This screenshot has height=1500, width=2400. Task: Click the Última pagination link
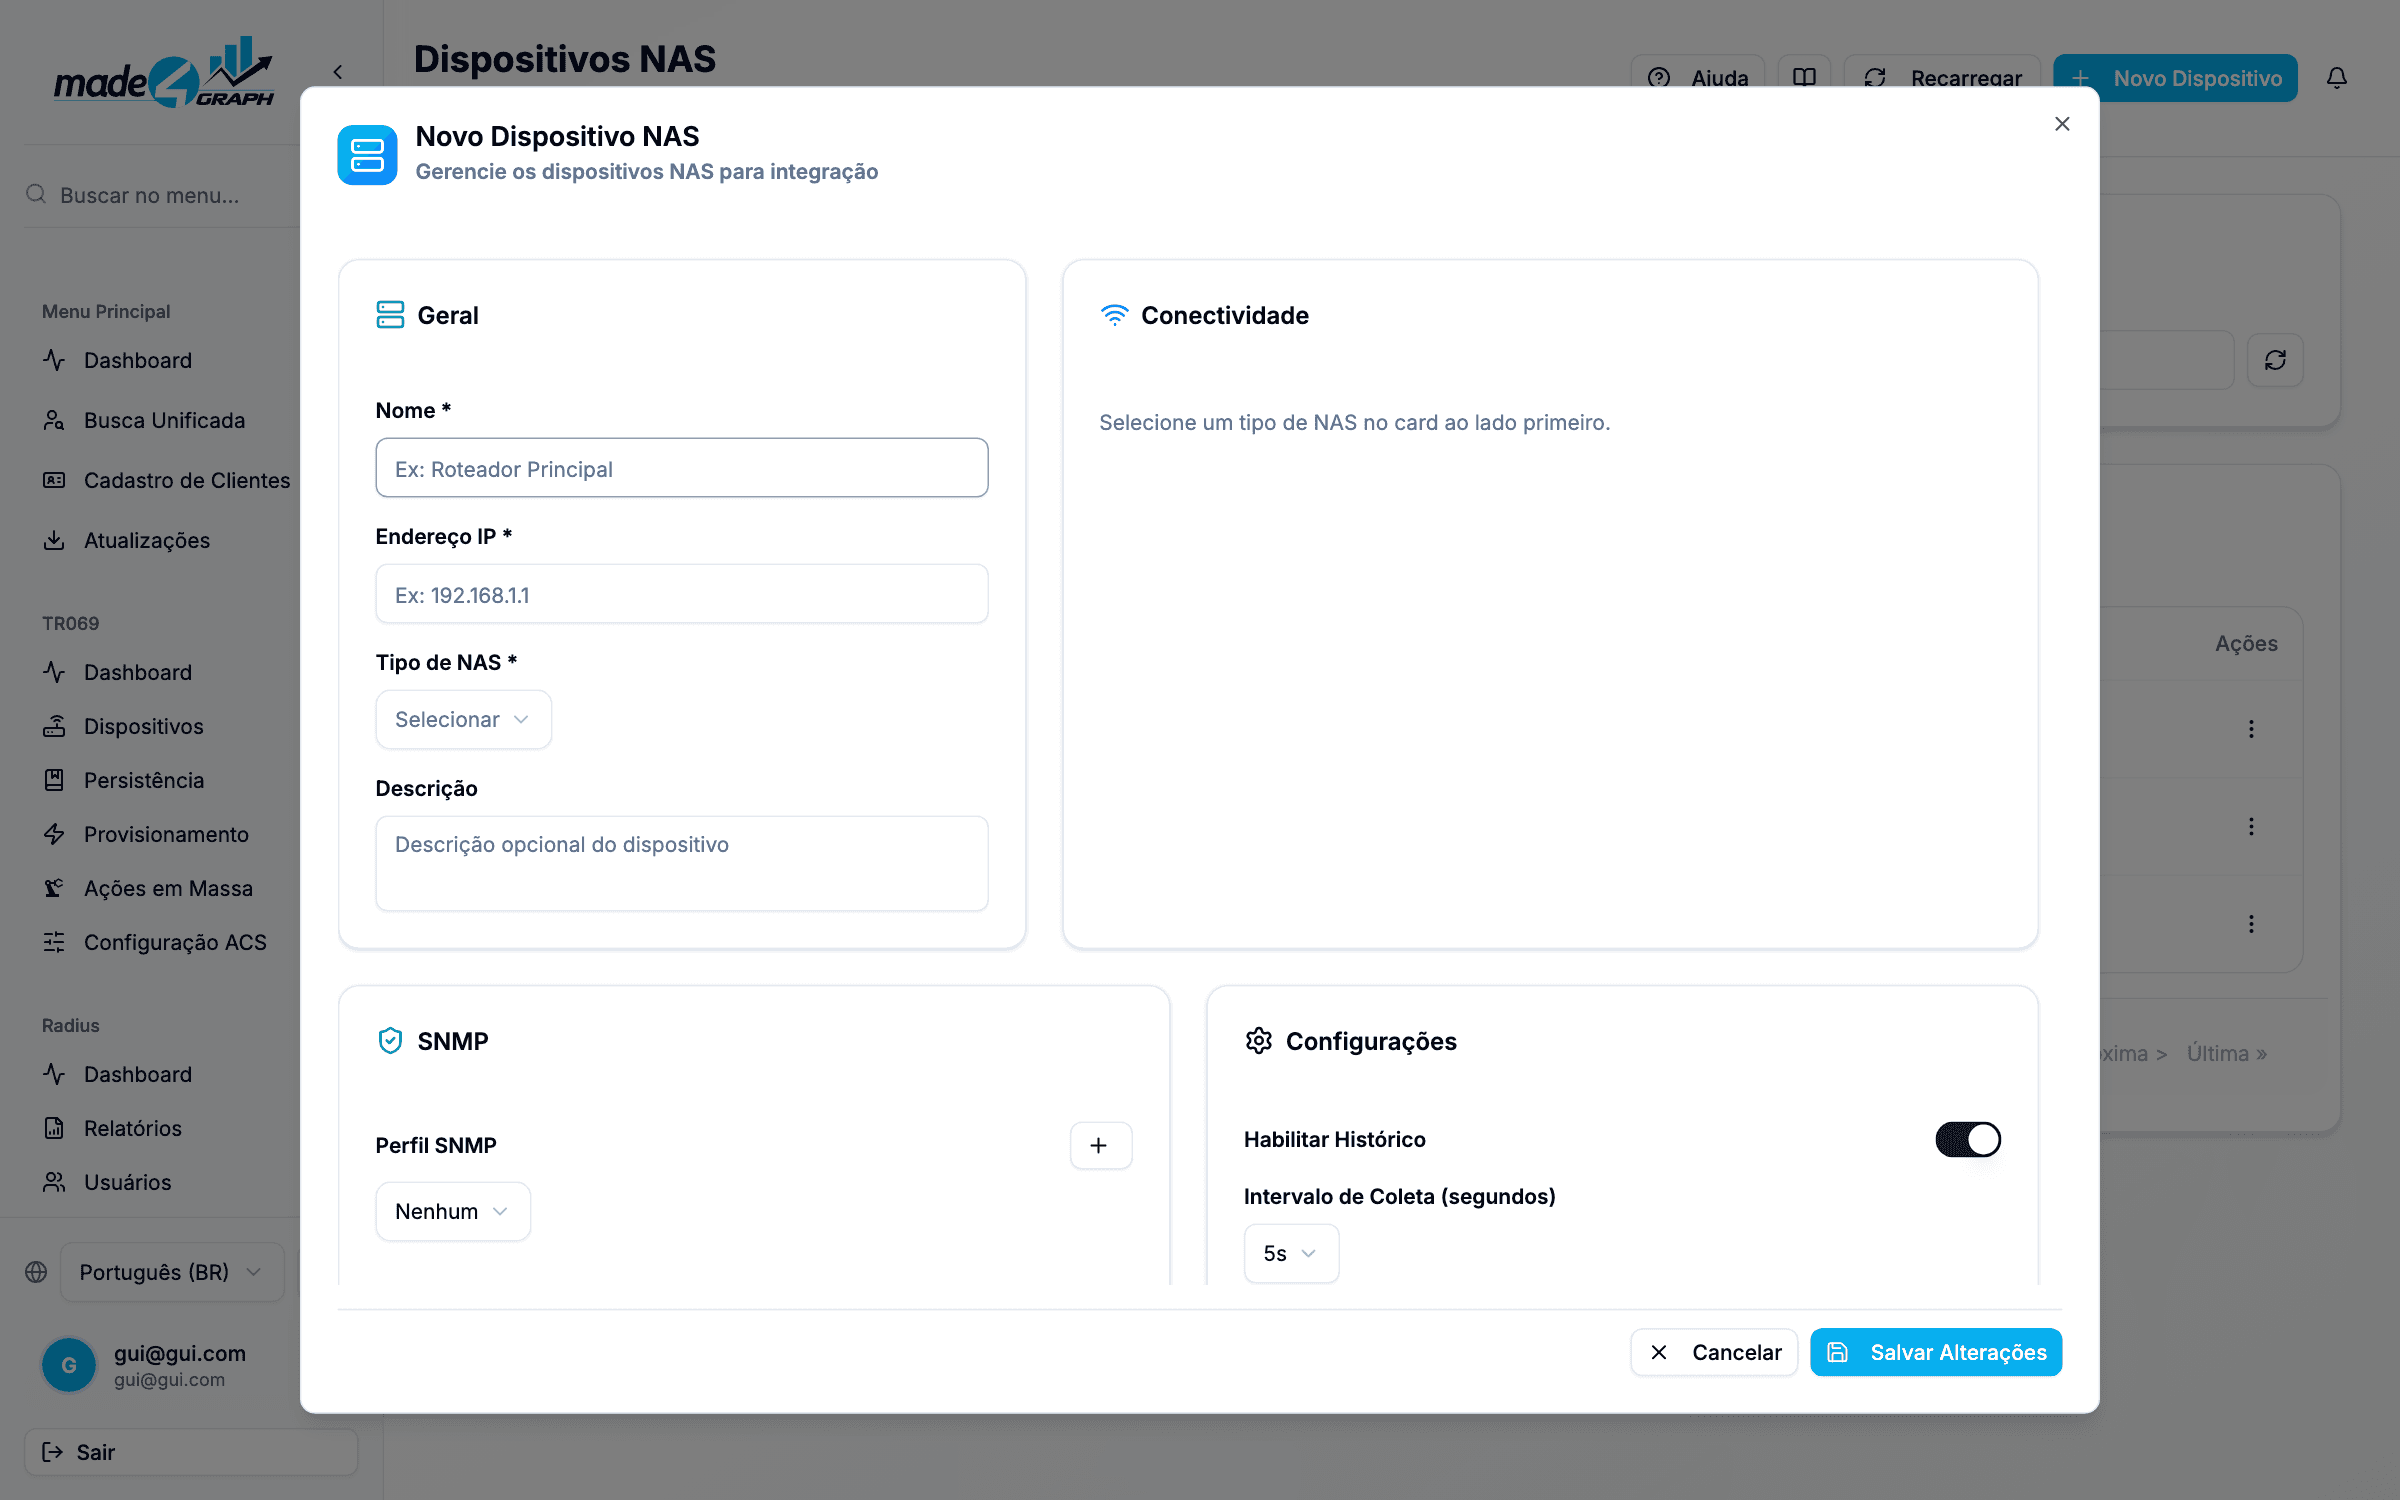click(2226, 1053)
